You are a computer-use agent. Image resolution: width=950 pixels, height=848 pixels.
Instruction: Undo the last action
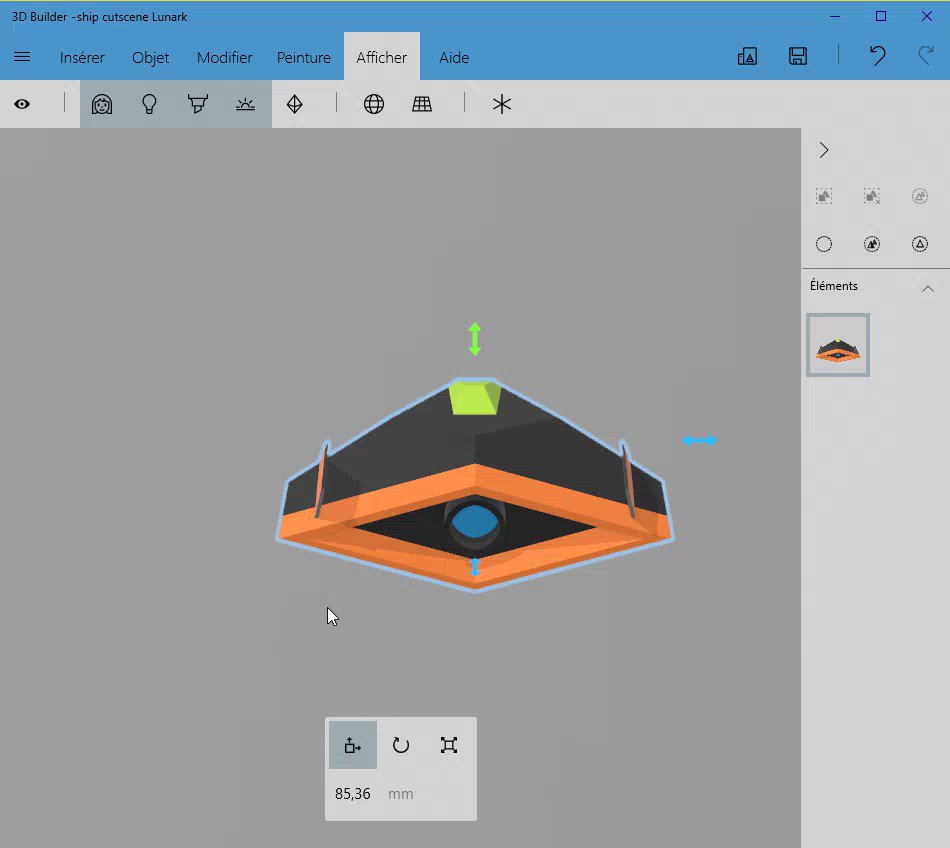(x=877, y=56)
